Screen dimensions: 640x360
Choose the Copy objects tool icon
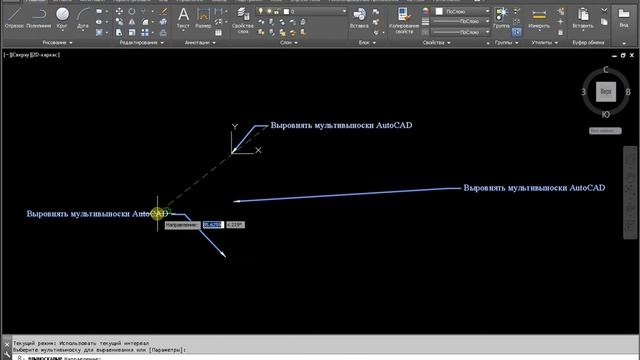[119, 22]
